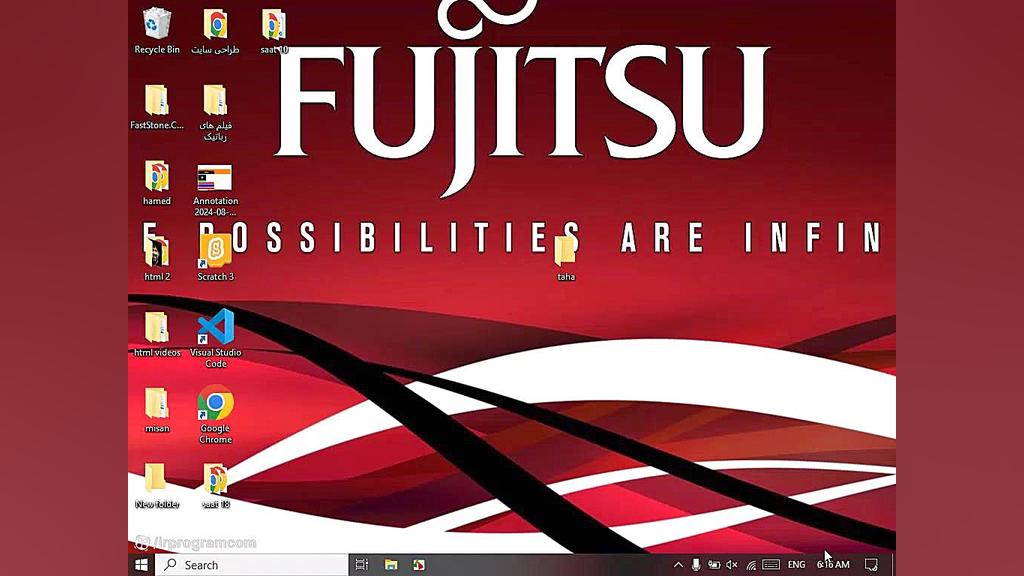Switch input language via ENG indicator
Viewport: 1024px width, 576px height.
796,565
